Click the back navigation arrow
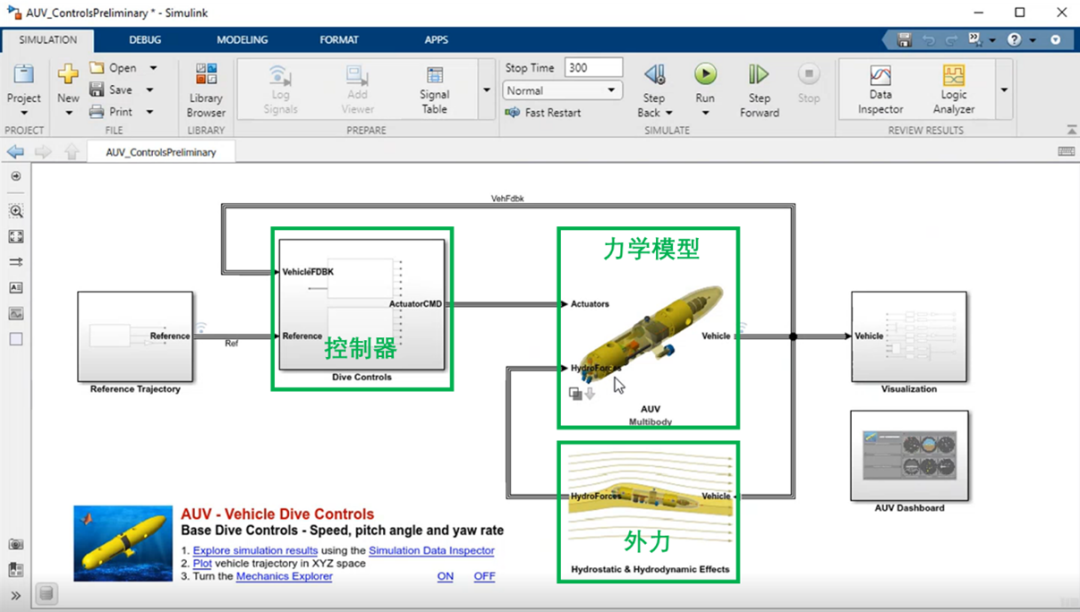This screenshot has width=1080, height=612. click(x=15, y=151)
